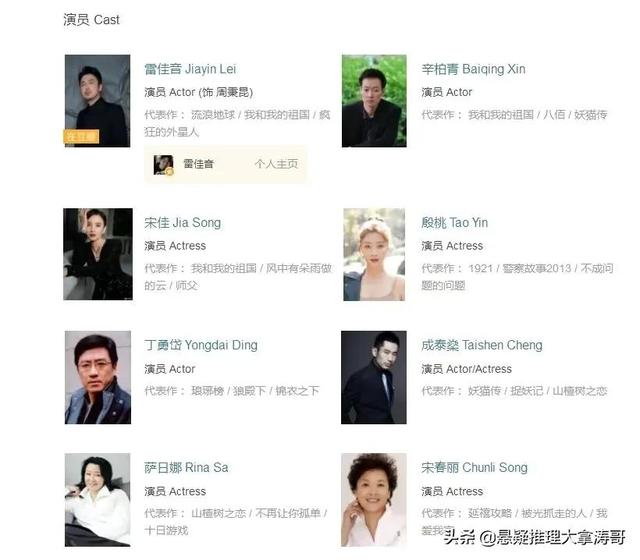Open the 雷佳音 Jiayin Lei name link
This screenshot has width=640, height=560.
pos(190,69)
